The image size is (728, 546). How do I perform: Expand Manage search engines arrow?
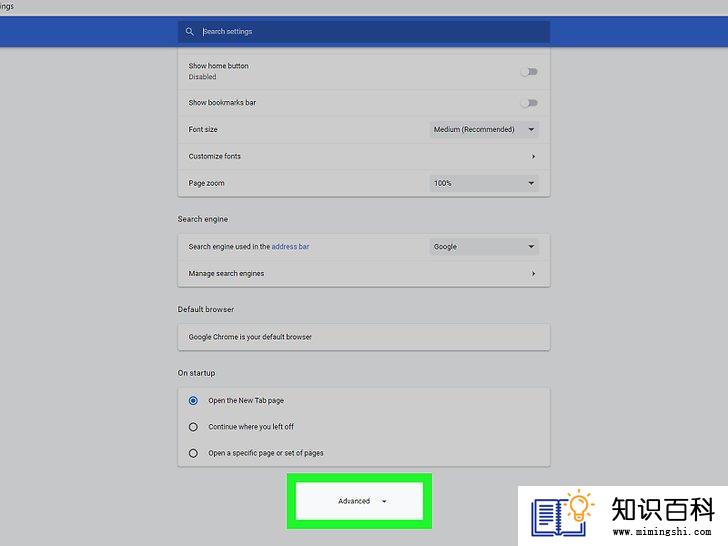pyautogui.click(x=533, y=273)
